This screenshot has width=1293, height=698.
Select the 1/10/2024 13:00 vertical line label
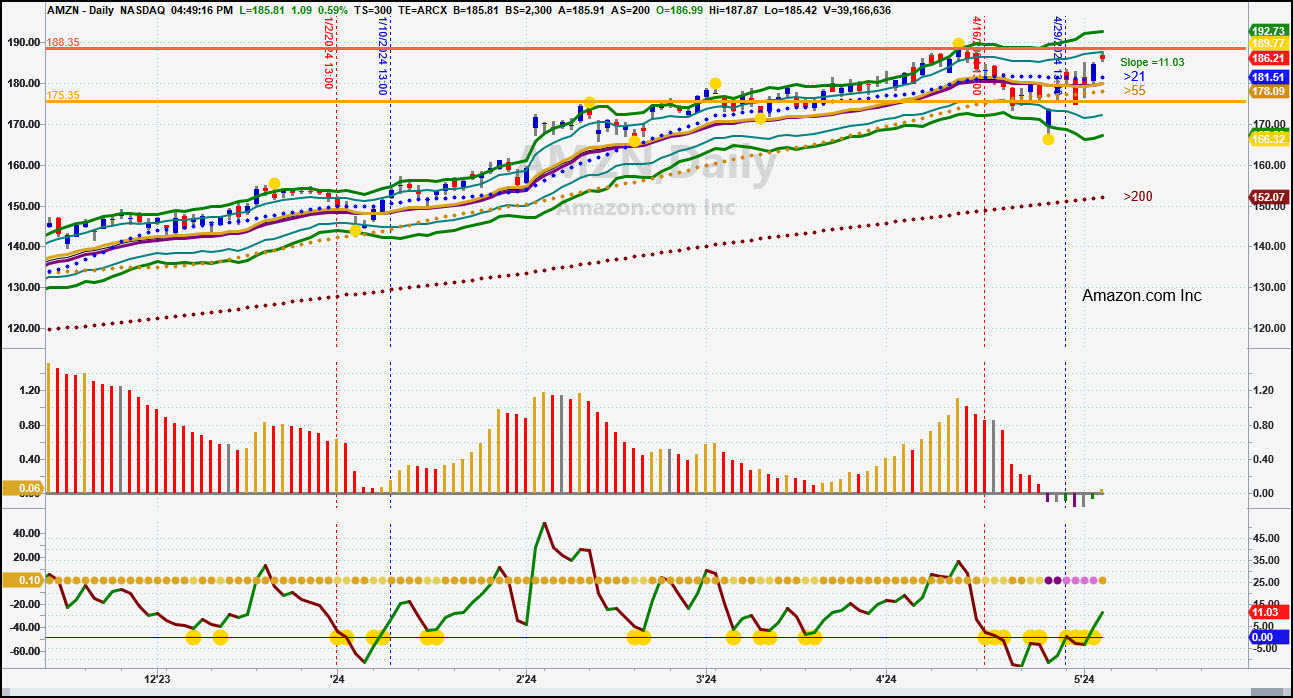382,56
